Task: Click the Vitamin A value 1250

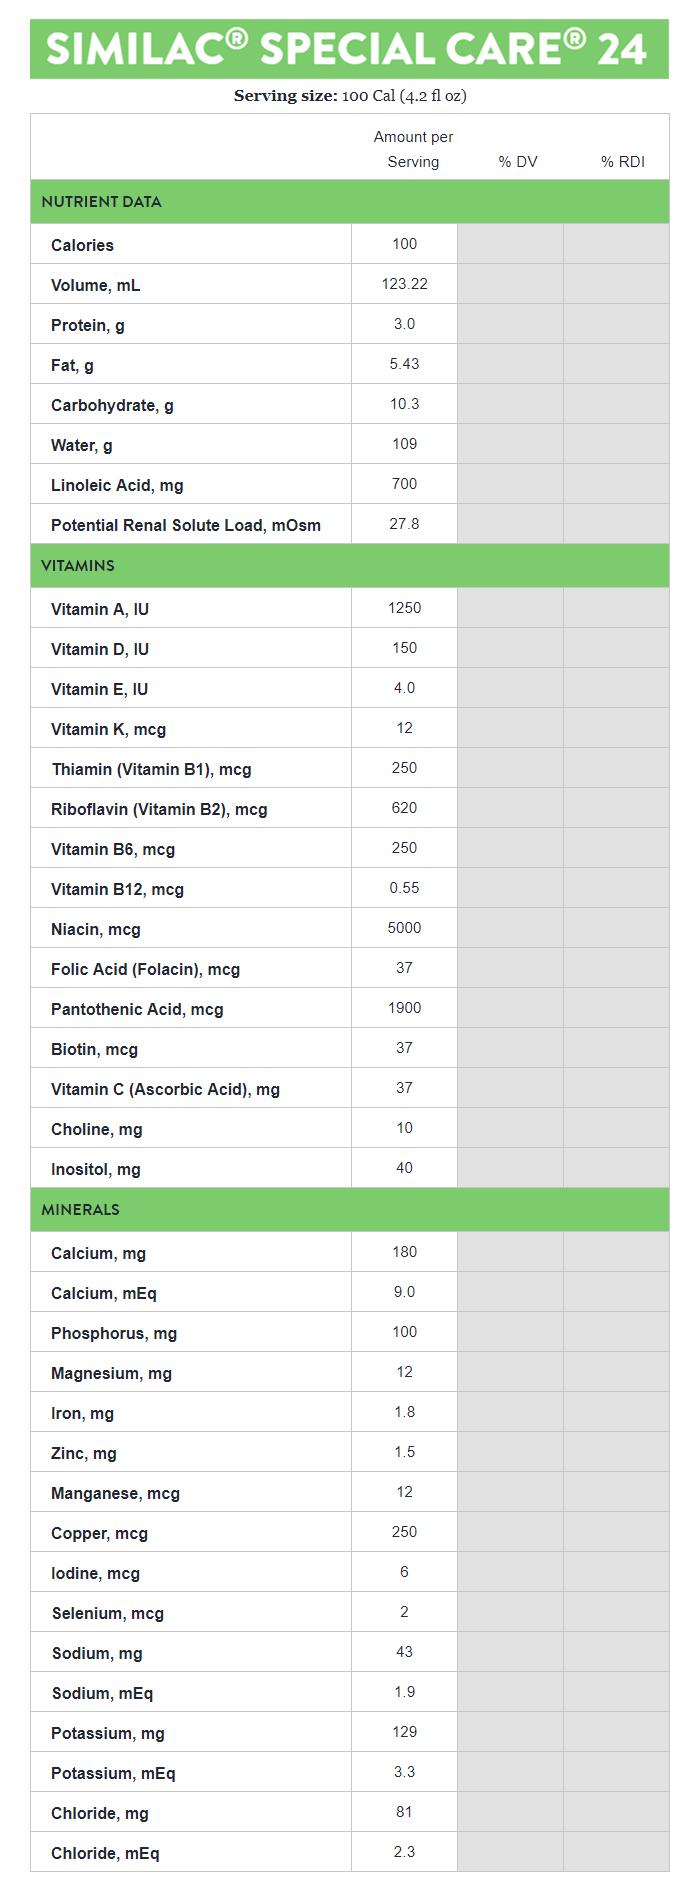Action: [404, 608]
